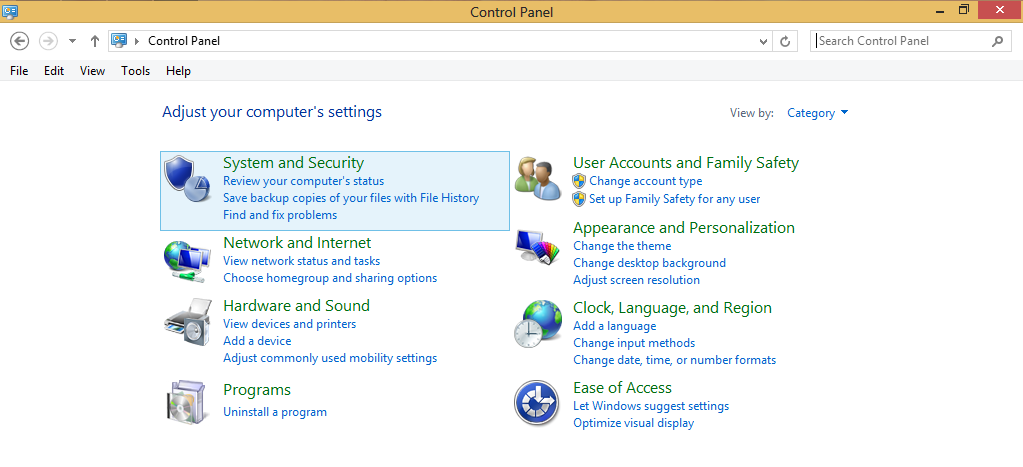Click Change desktop background
The width and height of the screenshot is (1023, 467).
click(649, 263)
